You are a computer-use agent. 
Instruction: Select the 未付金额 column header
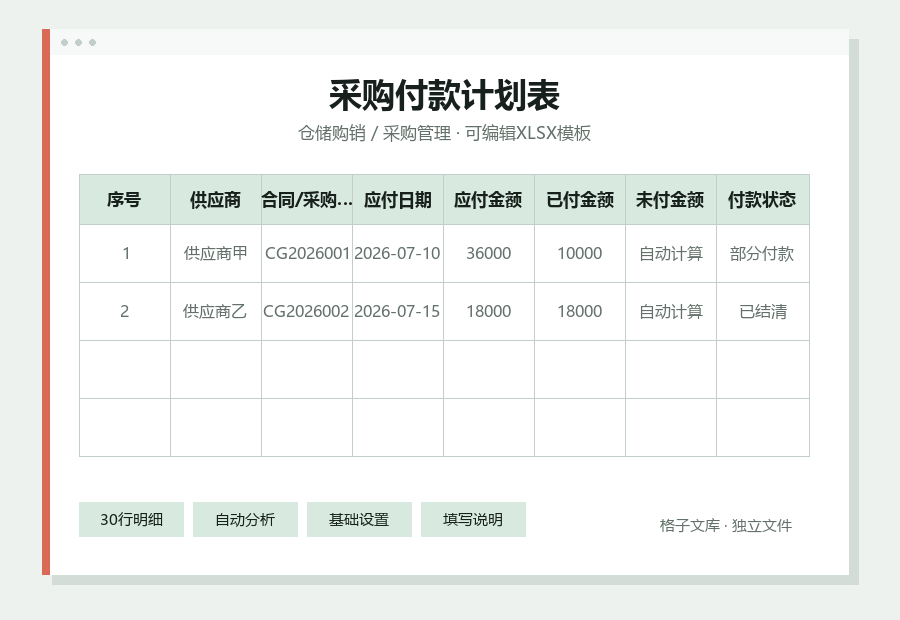671,200
